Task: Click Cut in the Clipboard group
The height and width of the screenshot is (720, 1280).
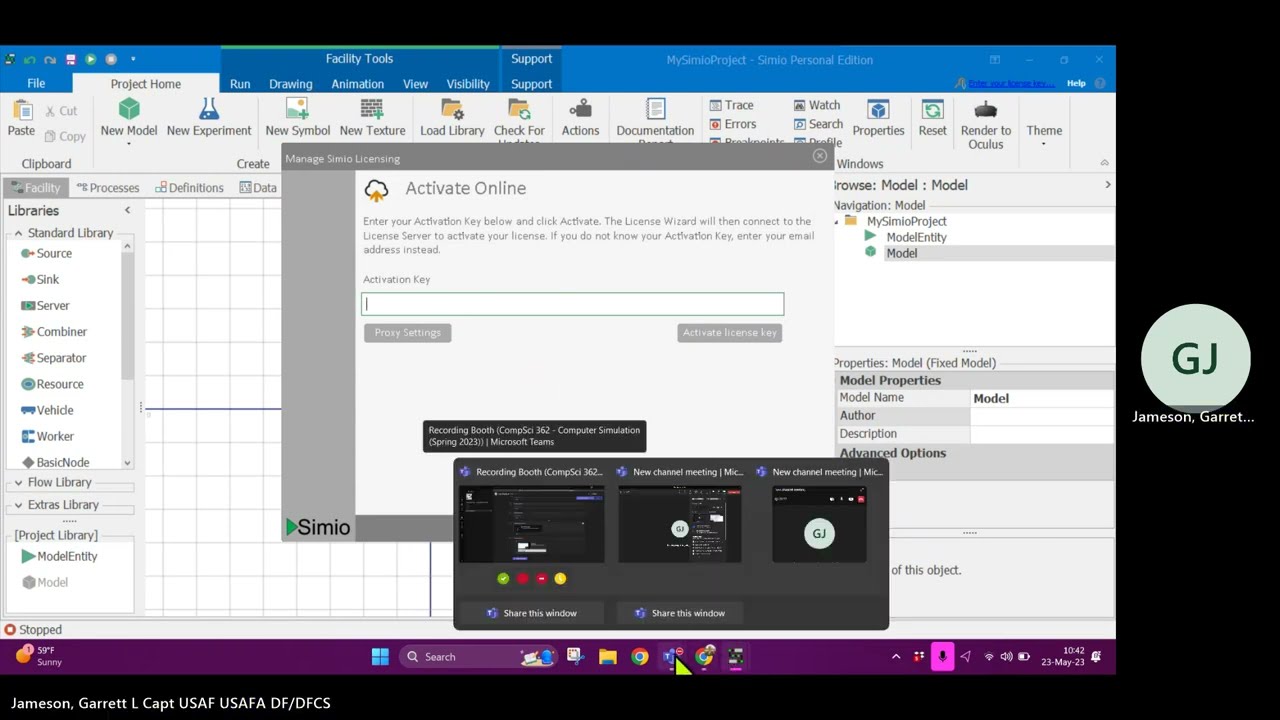Action: point(60,111)
